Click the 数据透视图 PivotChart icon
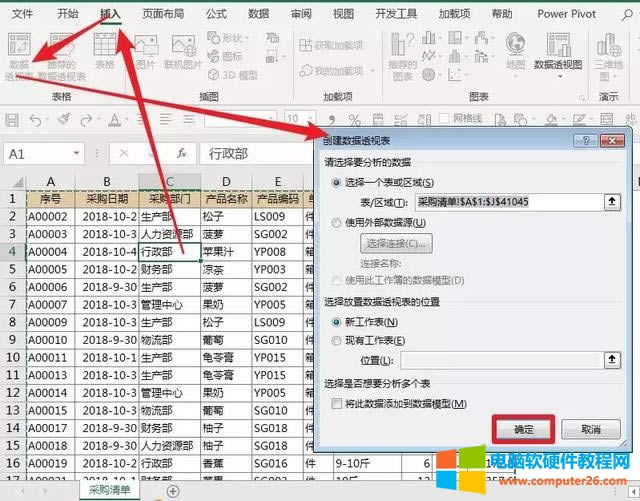Viewport: 640px width, 501px height. click(x=557, y=52)
